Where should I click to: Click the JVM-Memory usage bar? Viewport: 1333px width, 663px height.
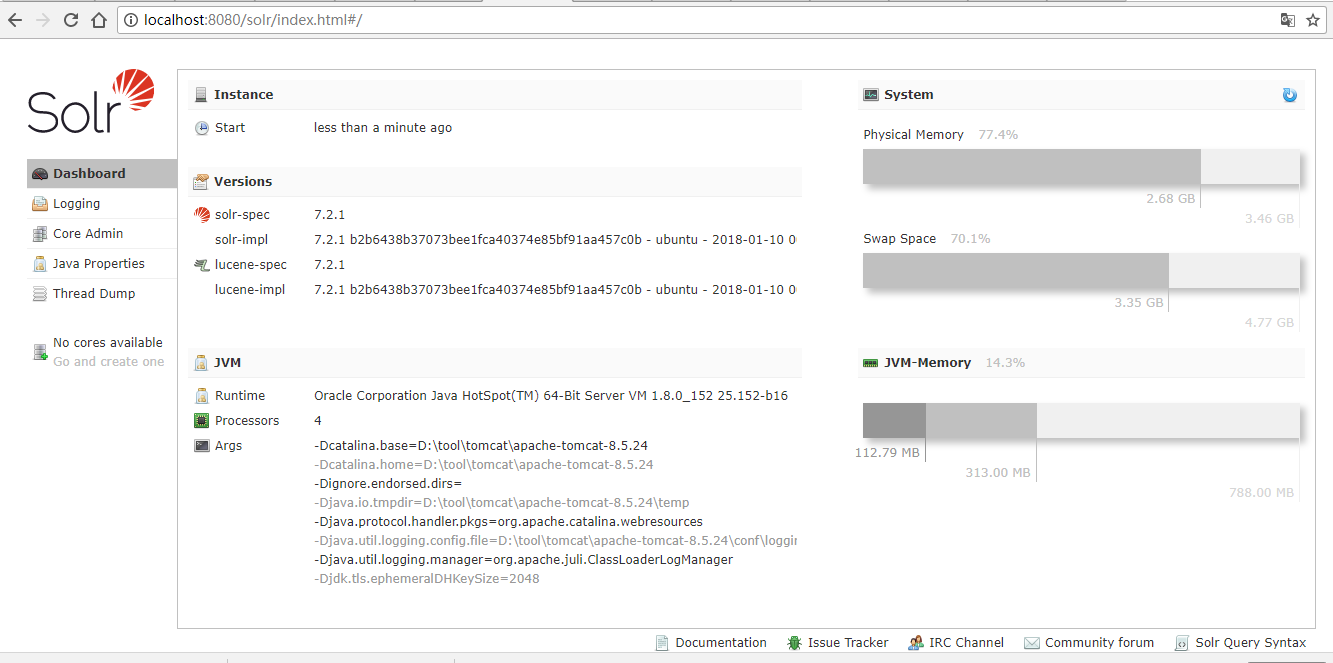click(x=1081, y=421)
